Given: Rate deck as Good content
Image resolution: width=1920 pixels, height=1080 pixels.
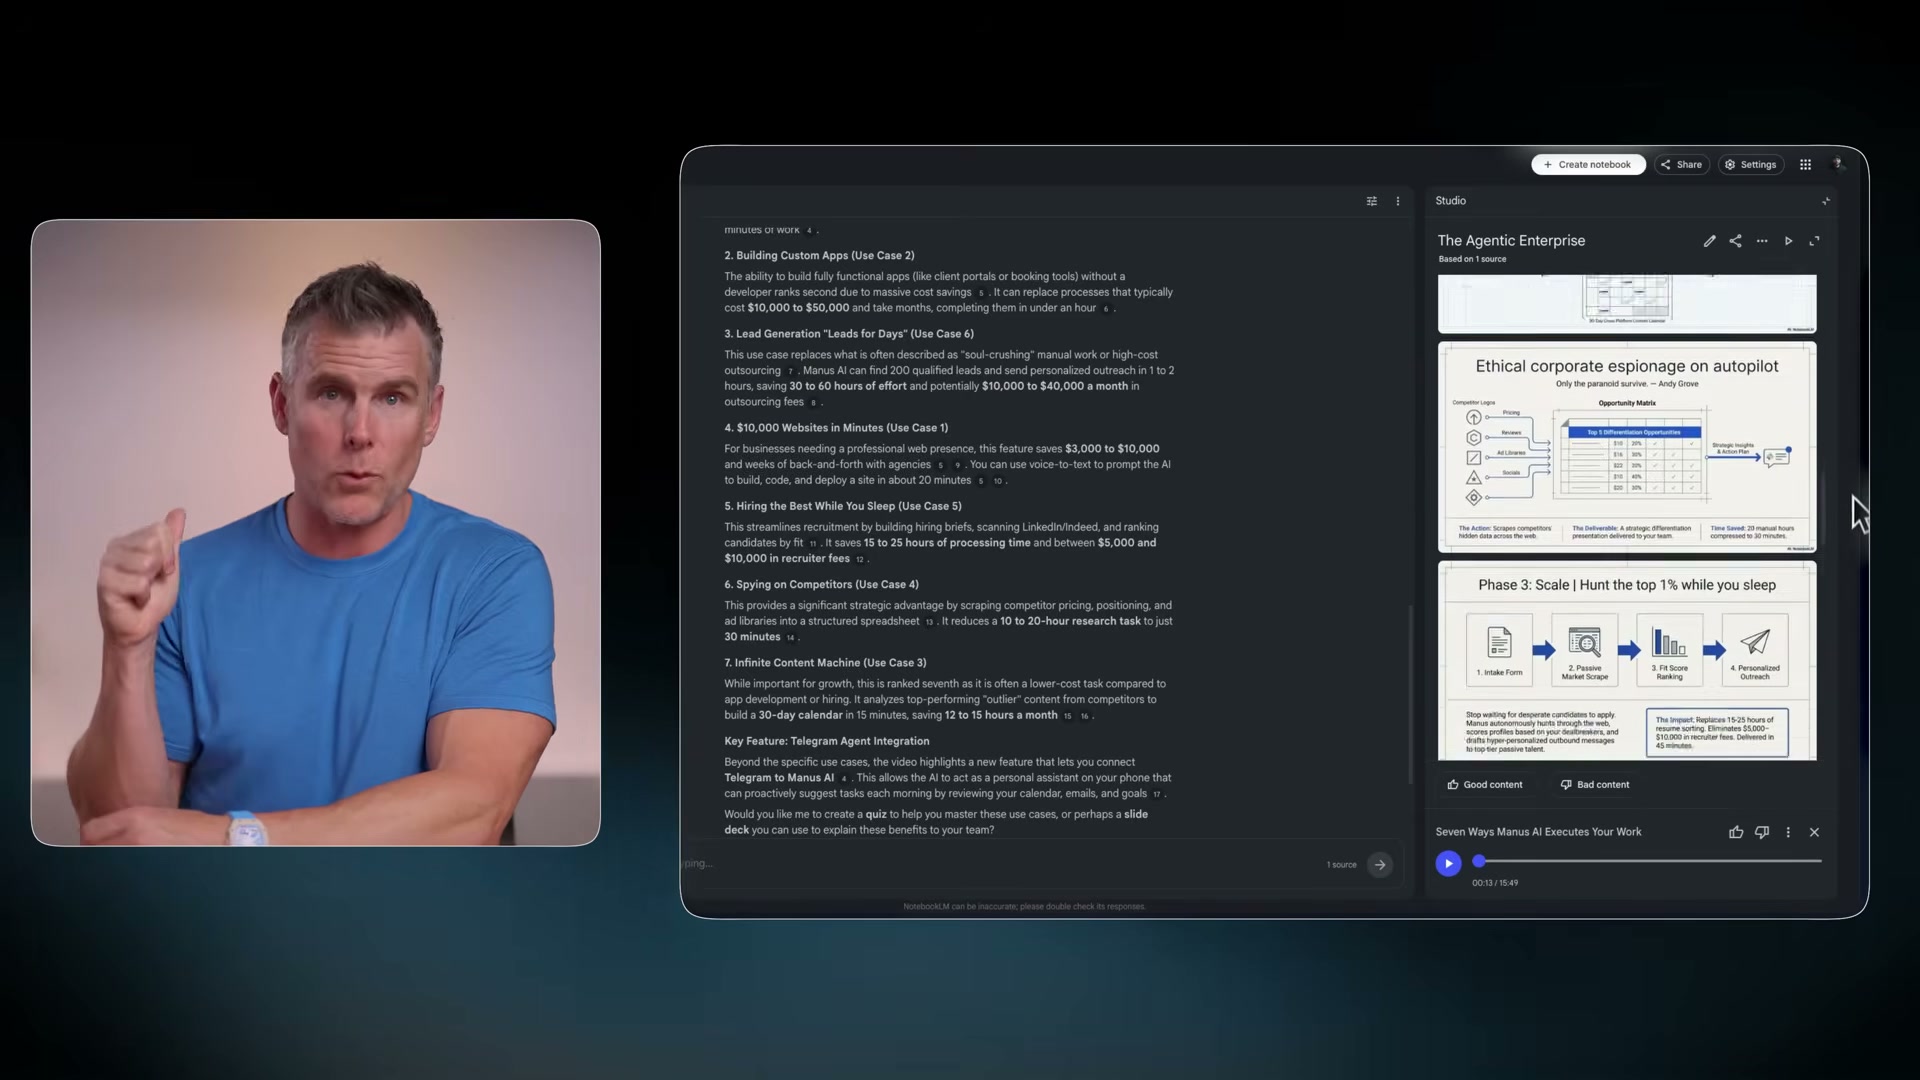Looking at the screenshot, I should pyautogui.click(x=1485, y=785).
